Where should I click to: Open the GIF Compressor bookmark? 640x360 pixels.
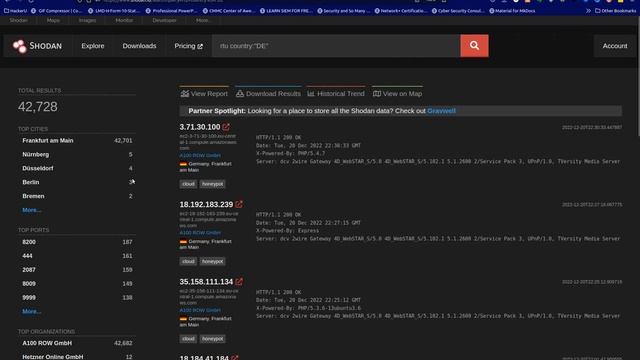click(x=57, y=11)
